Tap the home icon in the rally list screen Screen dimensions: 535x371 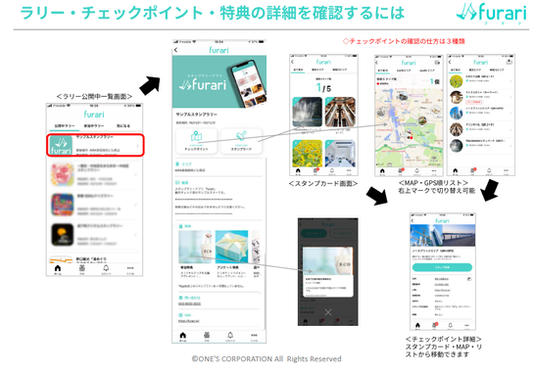[x=58, y=269]
